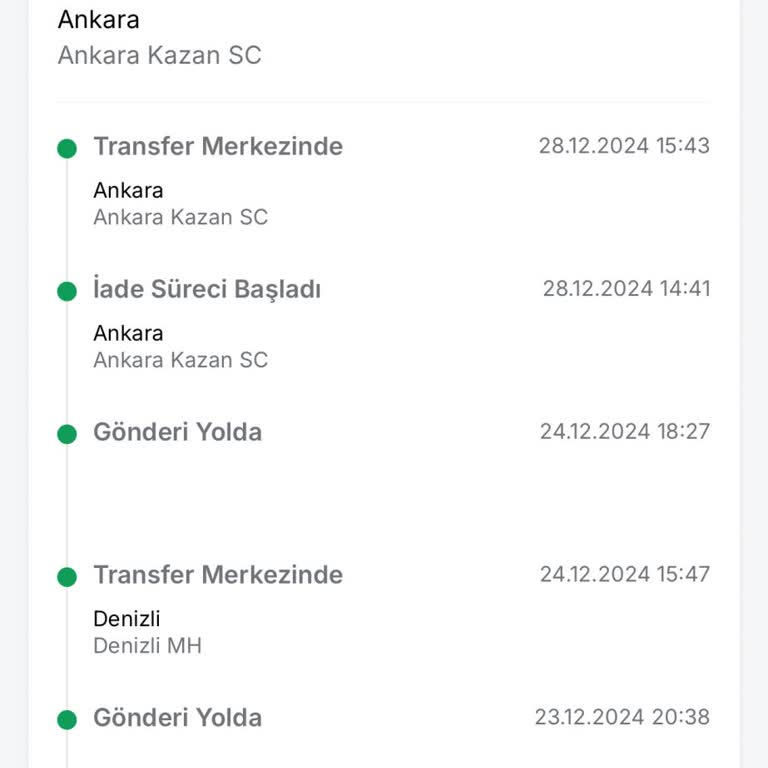Click the timestamp 24.12.2024 15:47
This screenshot has width=768, height=768.
625,574
